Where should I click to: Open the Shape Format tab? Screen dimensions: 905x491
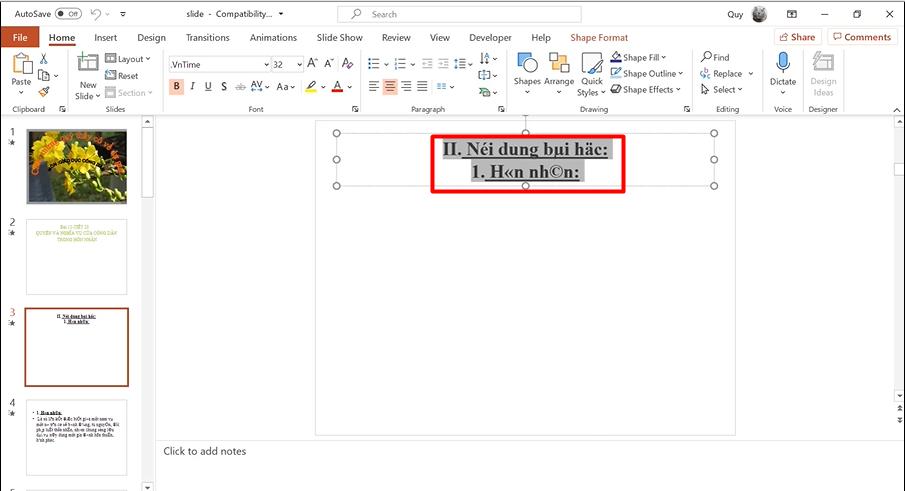[599, 37]
